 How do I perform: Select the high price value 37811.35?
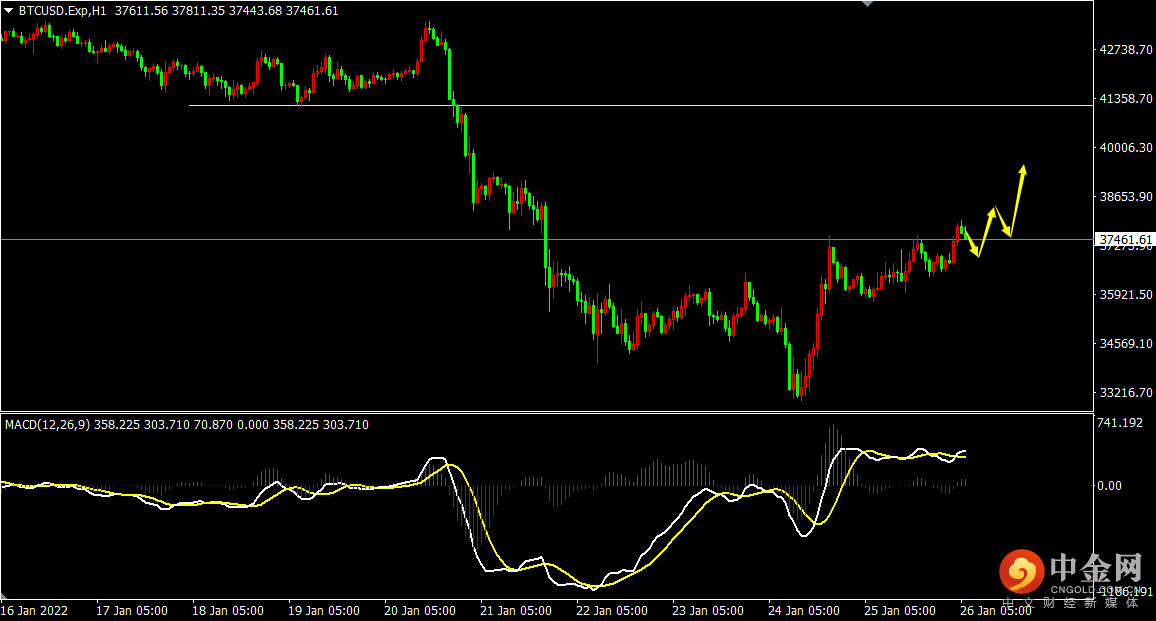tap(198, 11)
